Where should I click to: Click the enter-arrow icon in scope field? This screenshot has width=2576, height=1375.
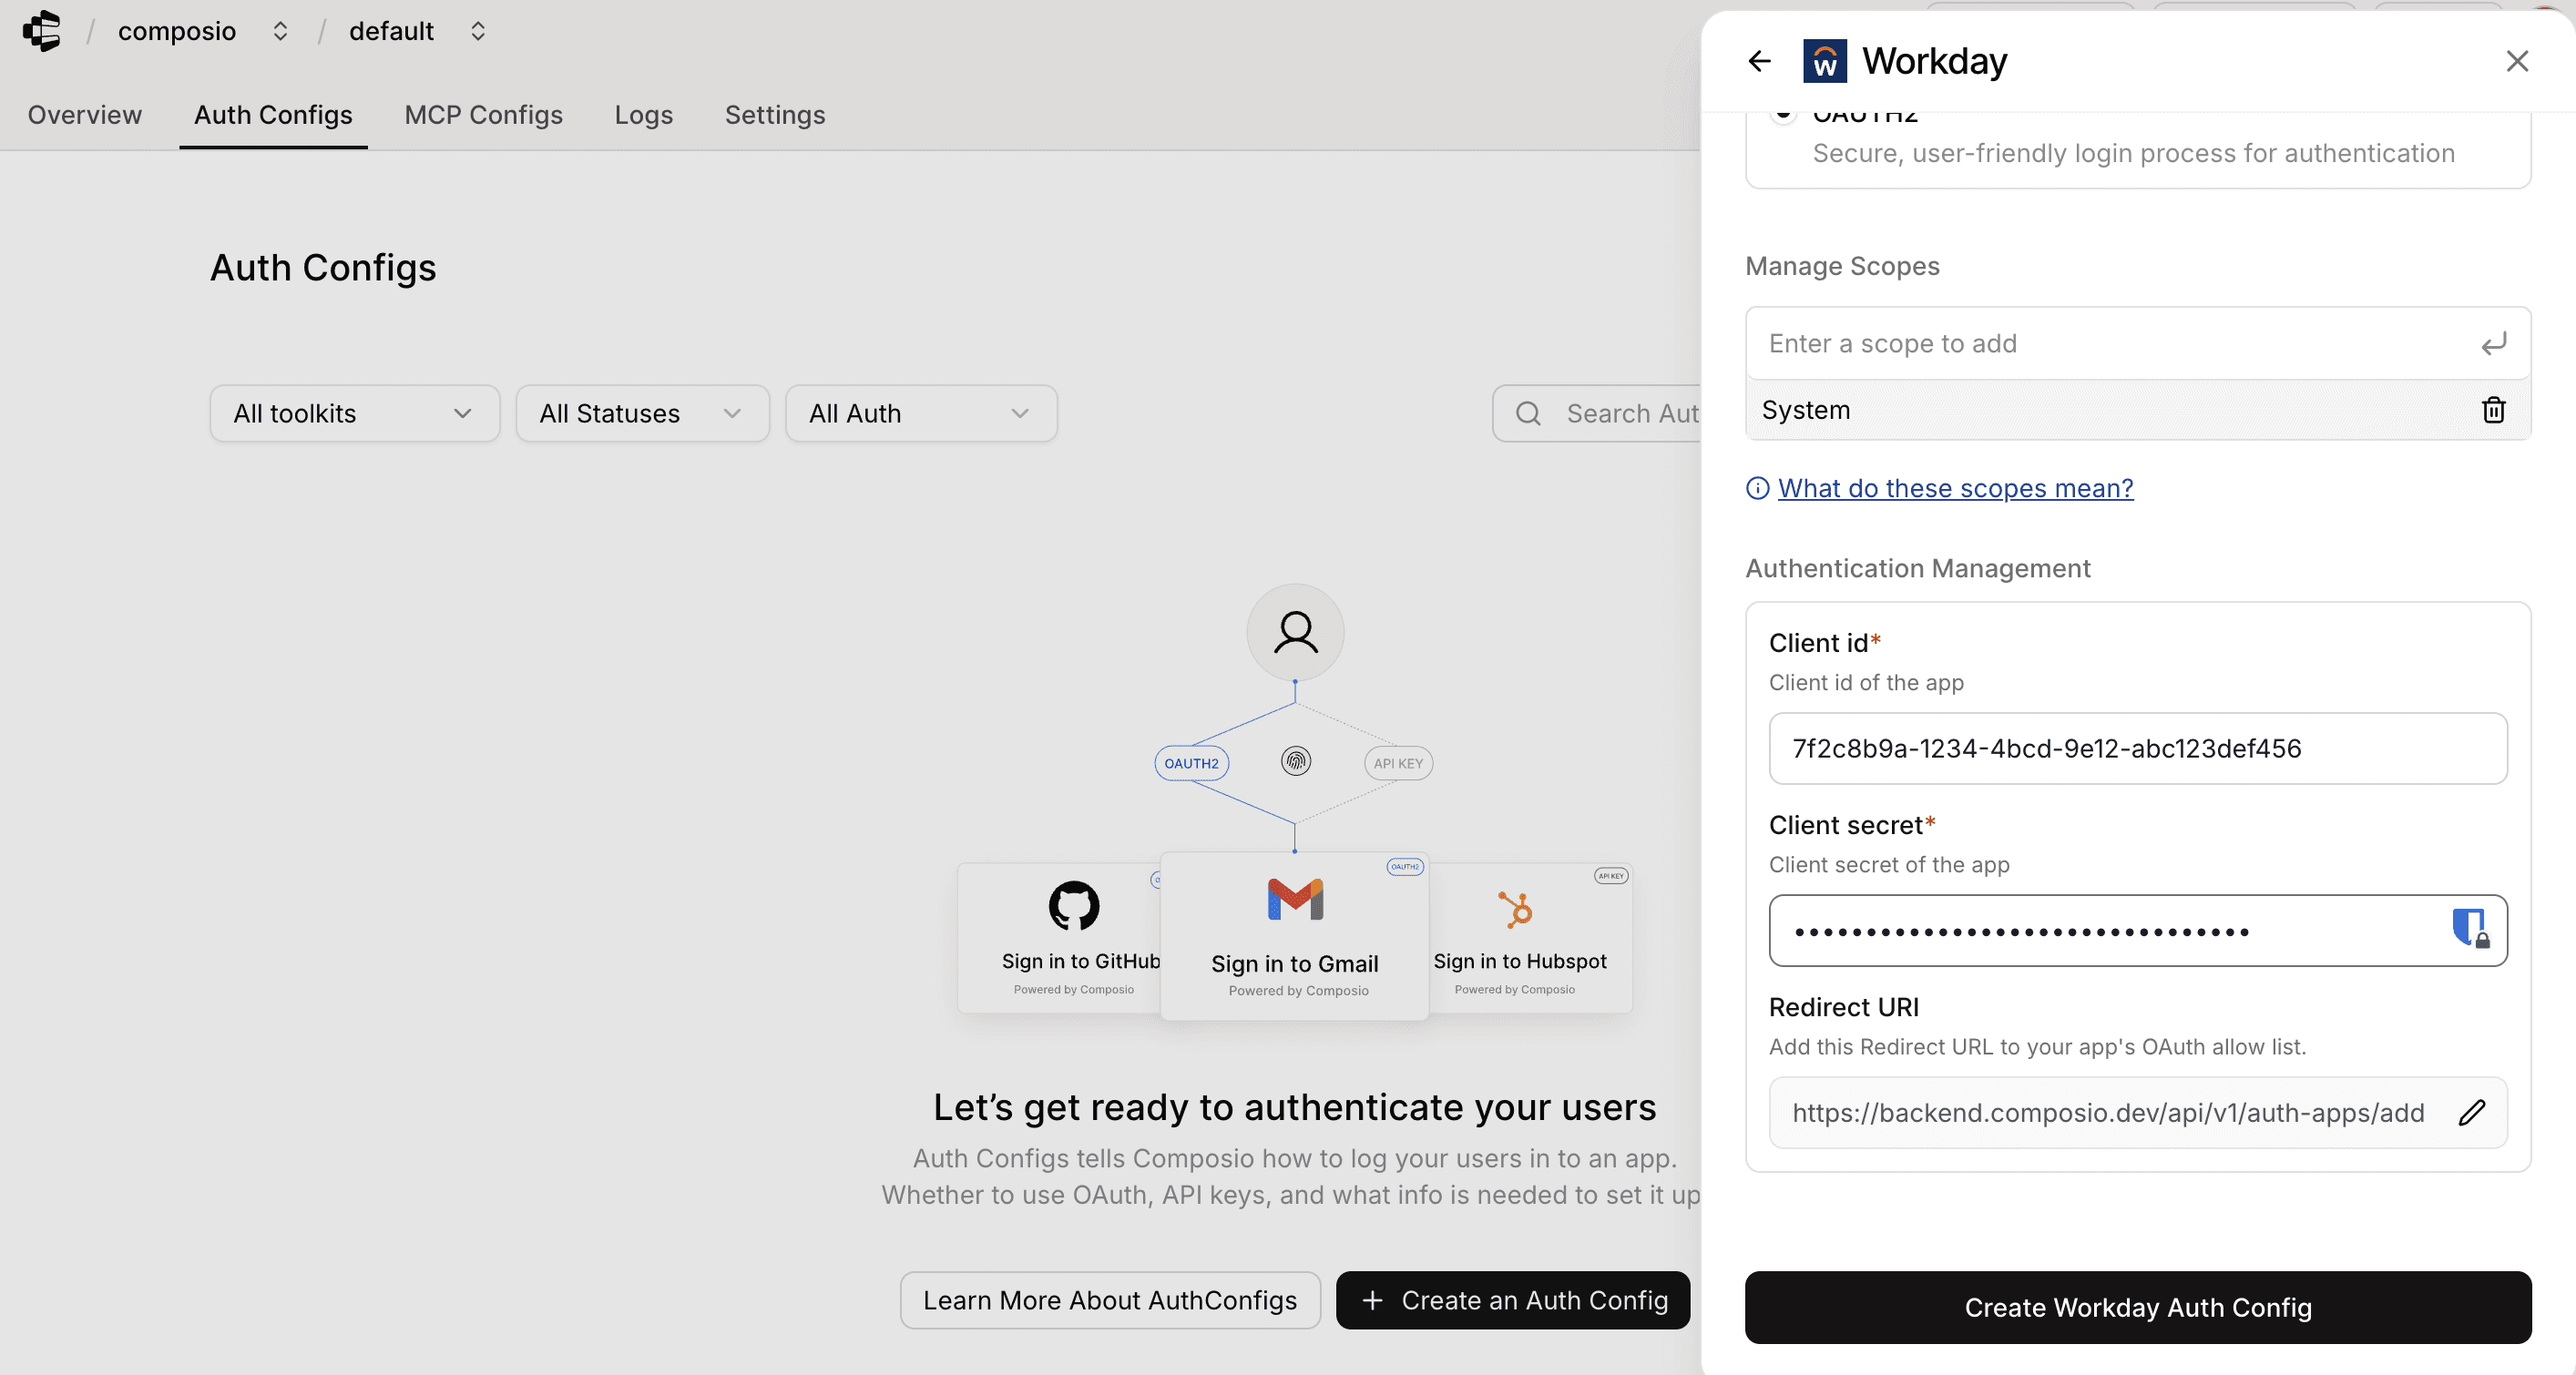click(2493, 344)
